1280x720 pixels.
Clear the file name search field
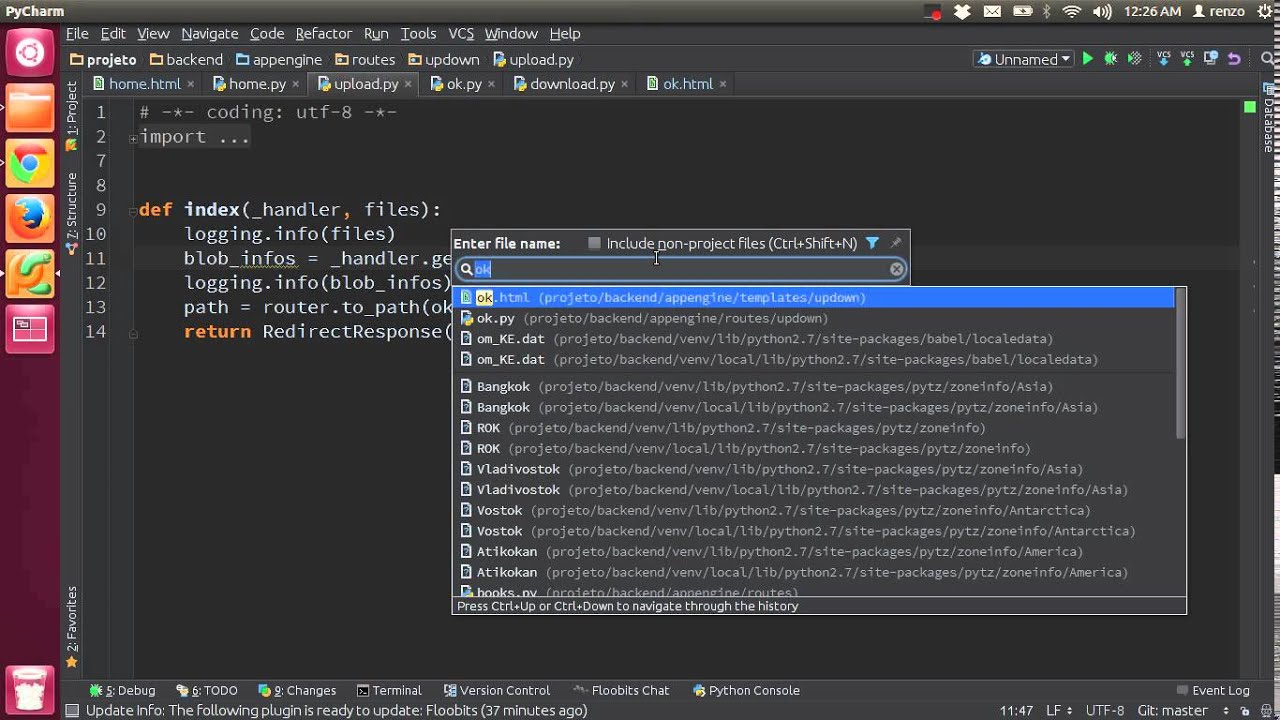pos(897,269)
